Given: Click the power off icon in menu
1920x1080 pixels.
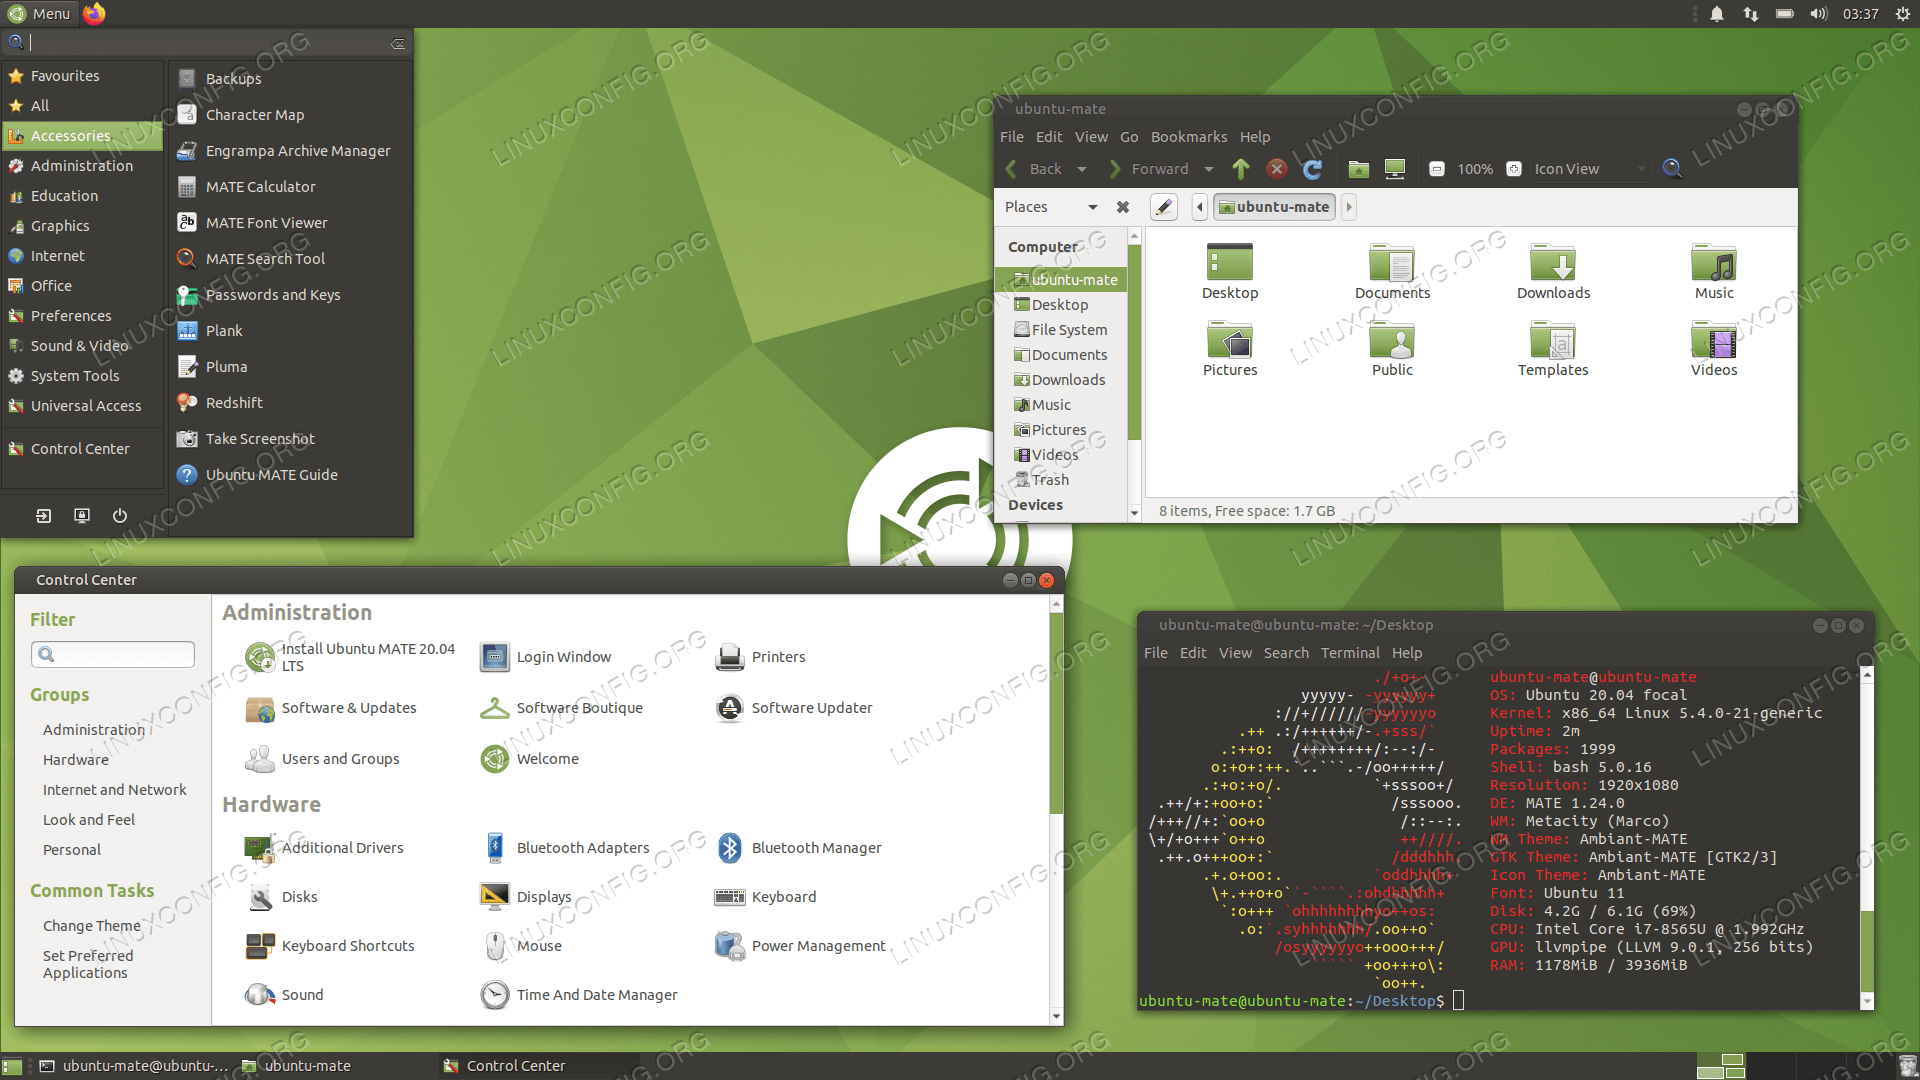Looking at the screenshot, I should [120, 516].
